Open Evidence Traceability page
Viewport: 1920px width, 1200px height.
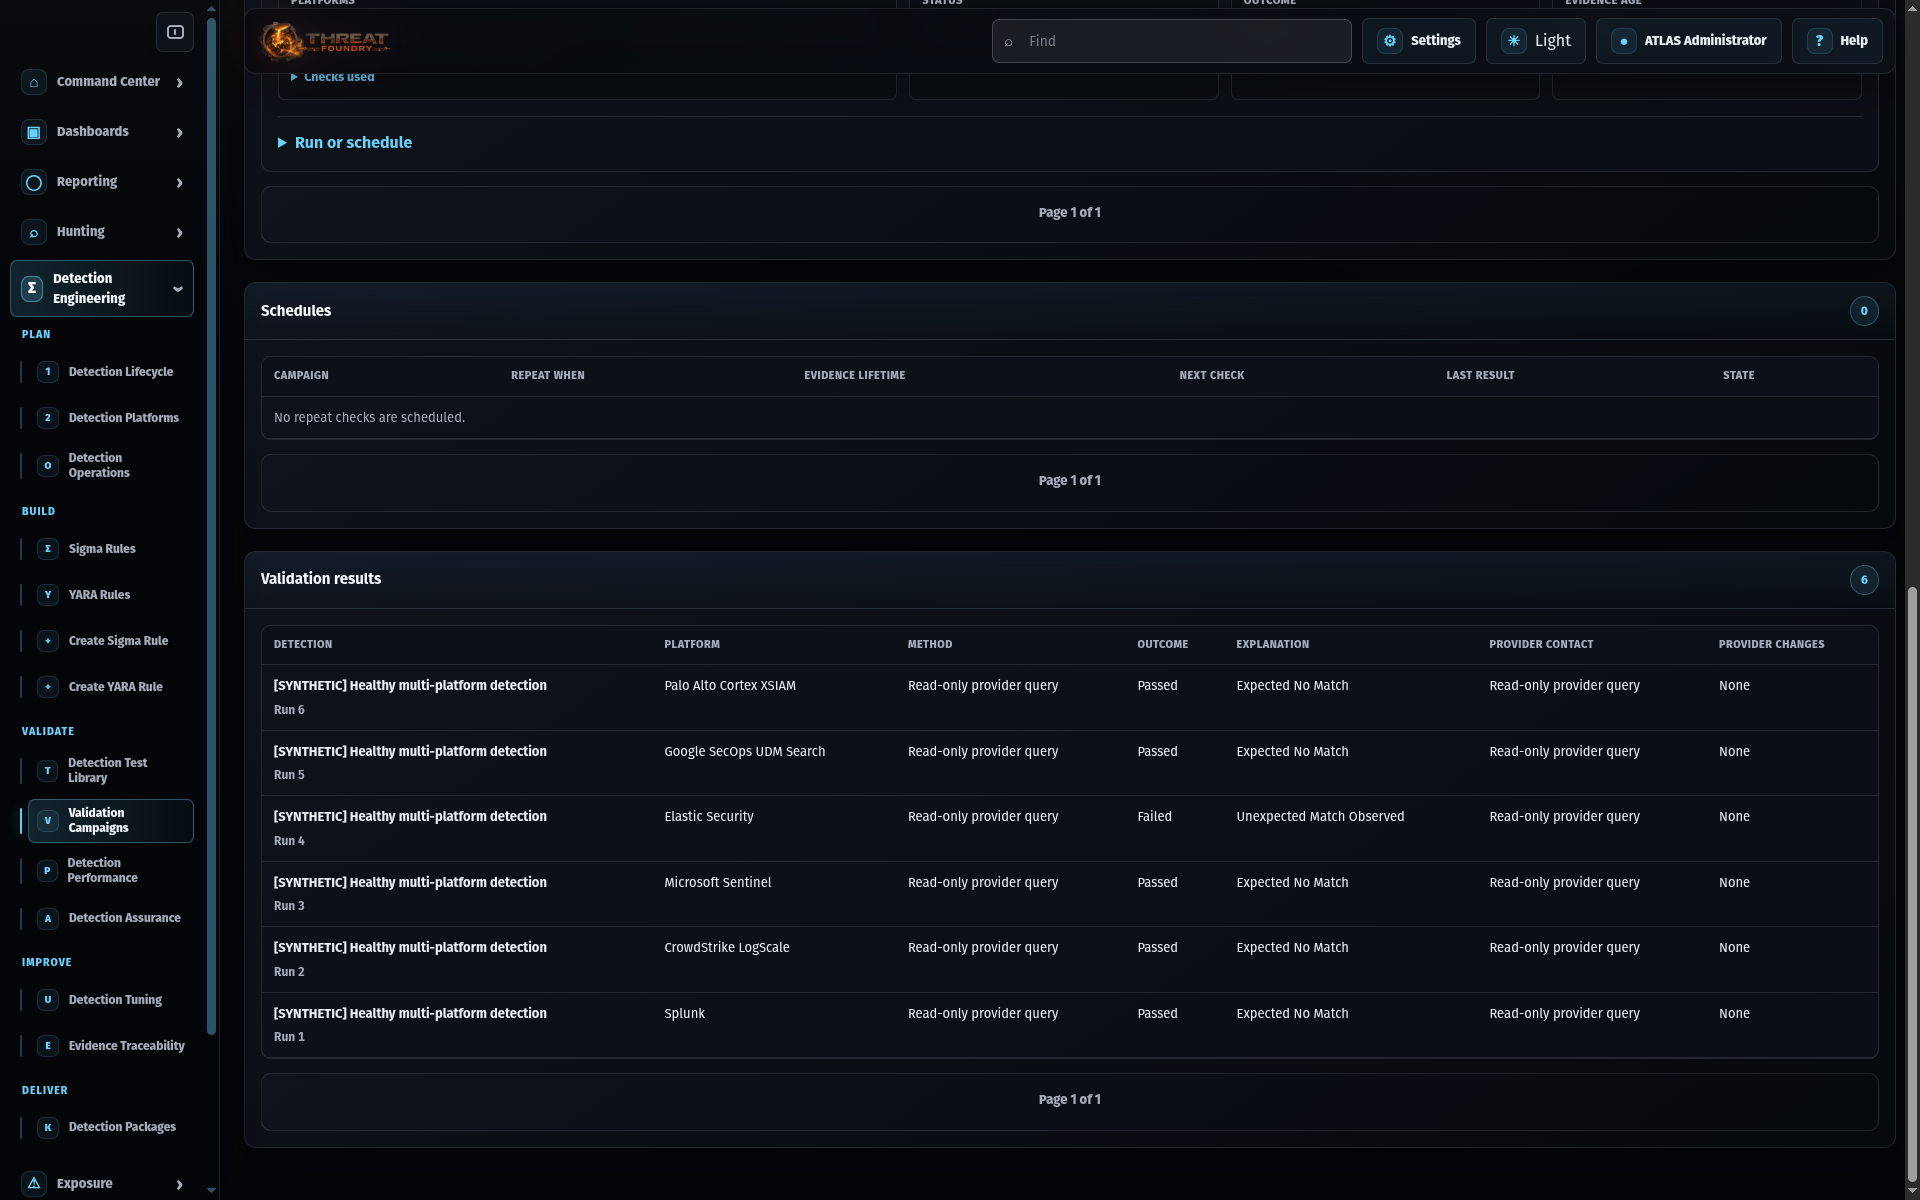click(126, 1046)
